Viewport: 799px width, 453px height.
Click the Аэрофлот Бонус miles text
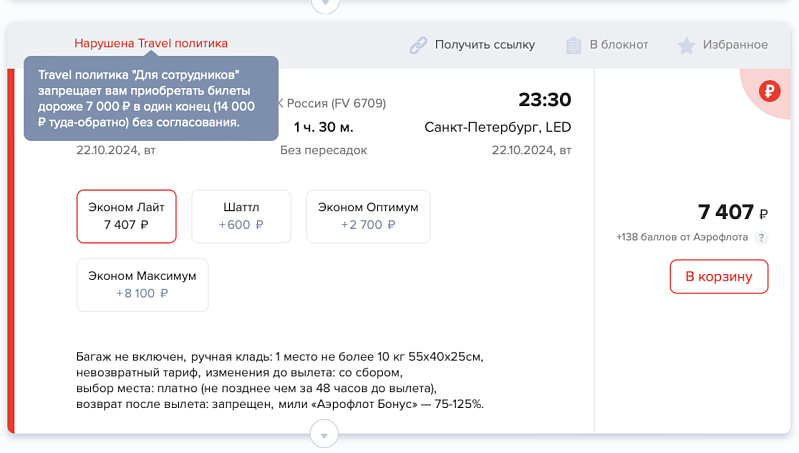[381, 404]
